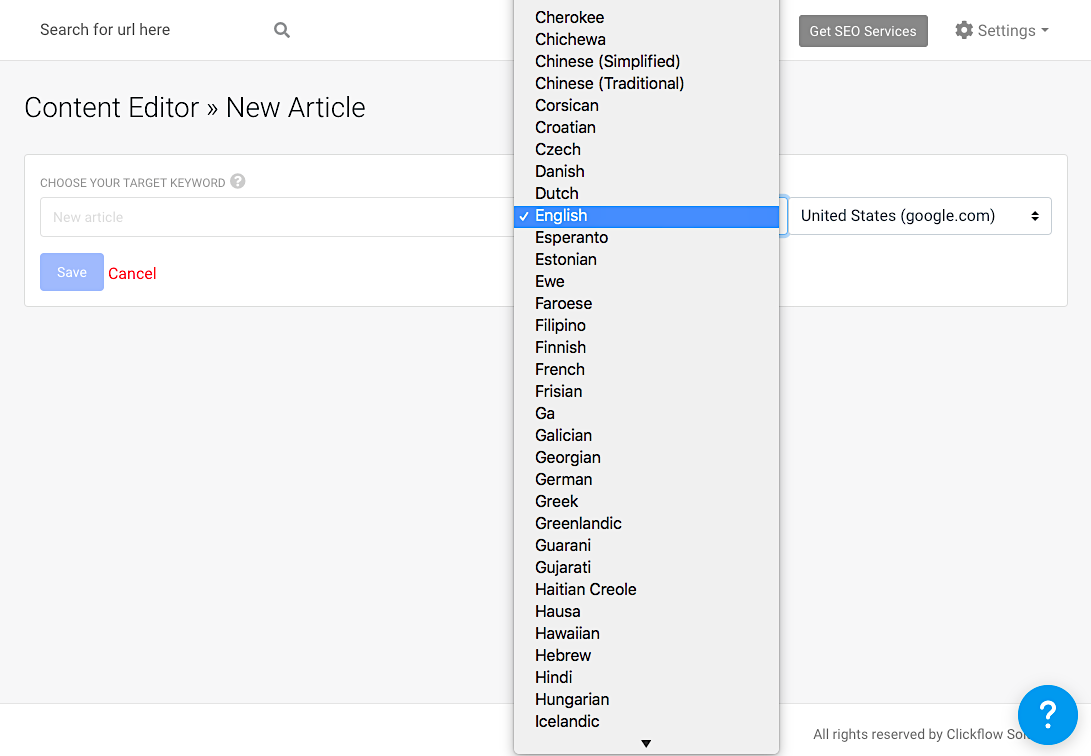Choose Guarani in the list

pyautogui.click(x=646, y=546)
